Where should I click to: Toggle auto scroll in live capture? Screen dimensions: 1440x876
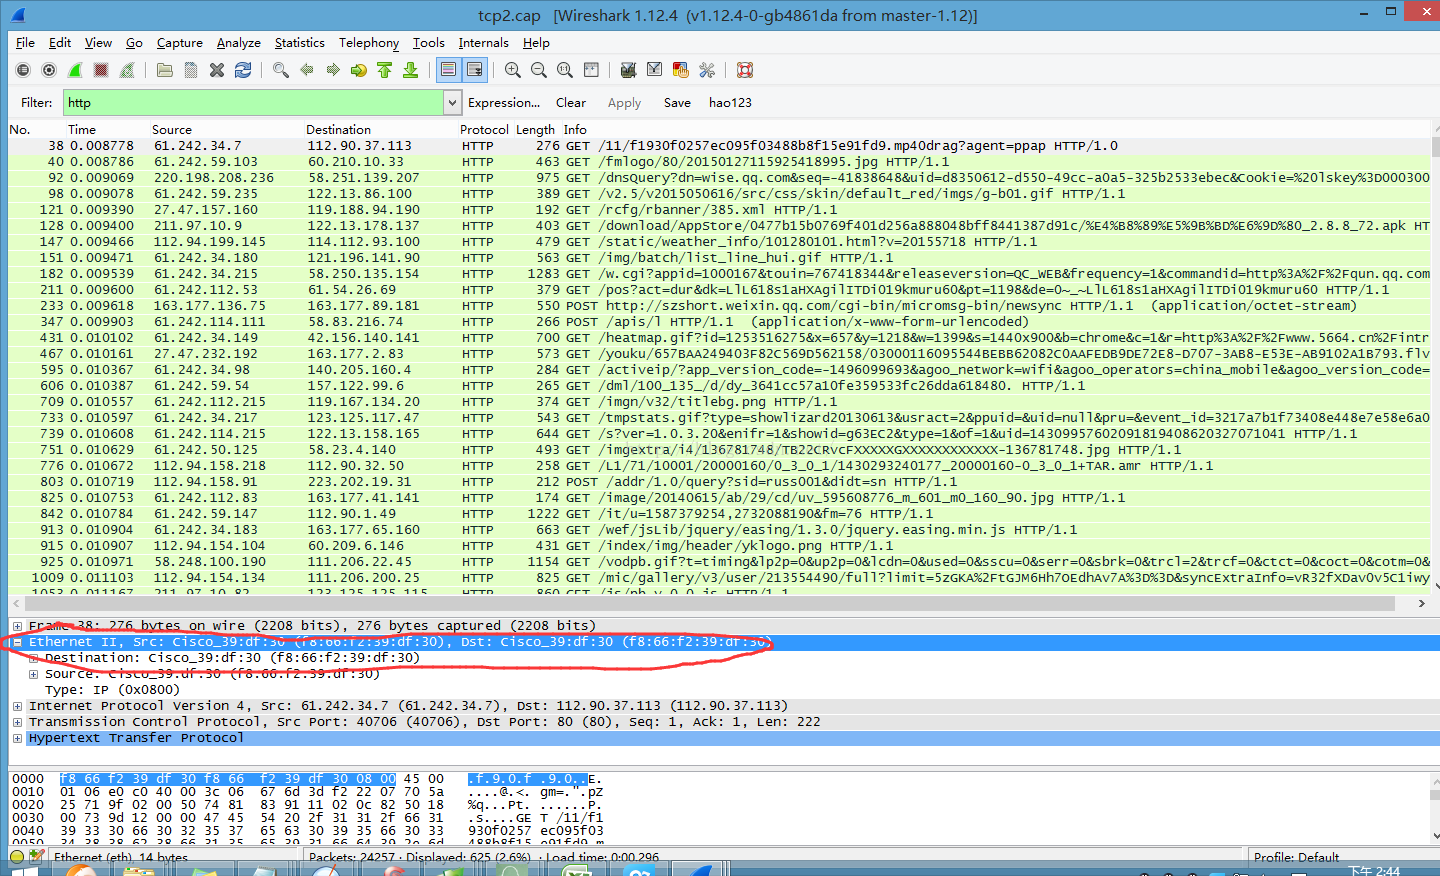475,70
